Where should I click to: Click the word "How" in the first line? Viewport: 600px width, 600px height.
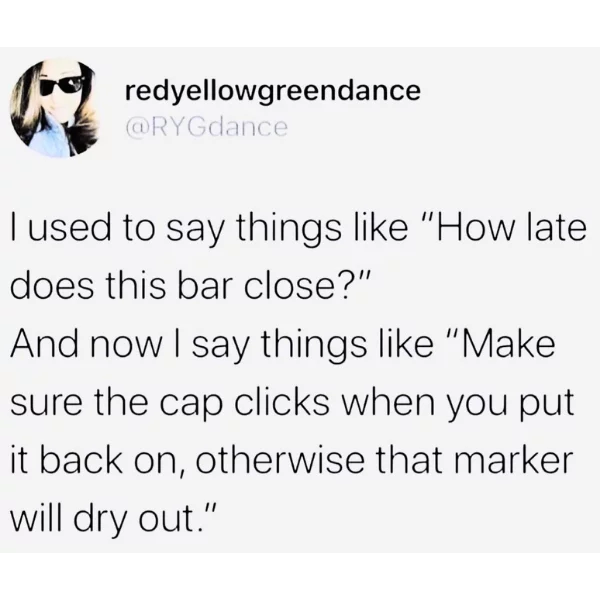tap(473, 227)
